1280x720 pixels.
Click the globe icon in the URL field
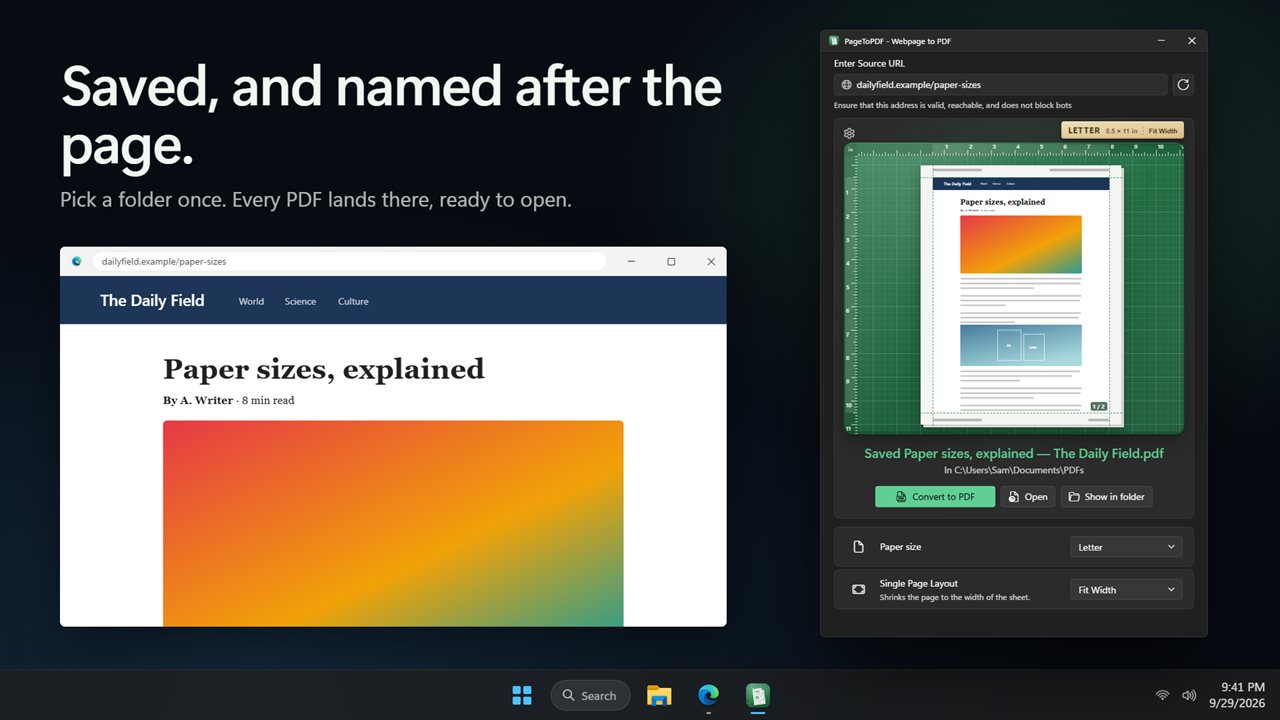(847, 85)
